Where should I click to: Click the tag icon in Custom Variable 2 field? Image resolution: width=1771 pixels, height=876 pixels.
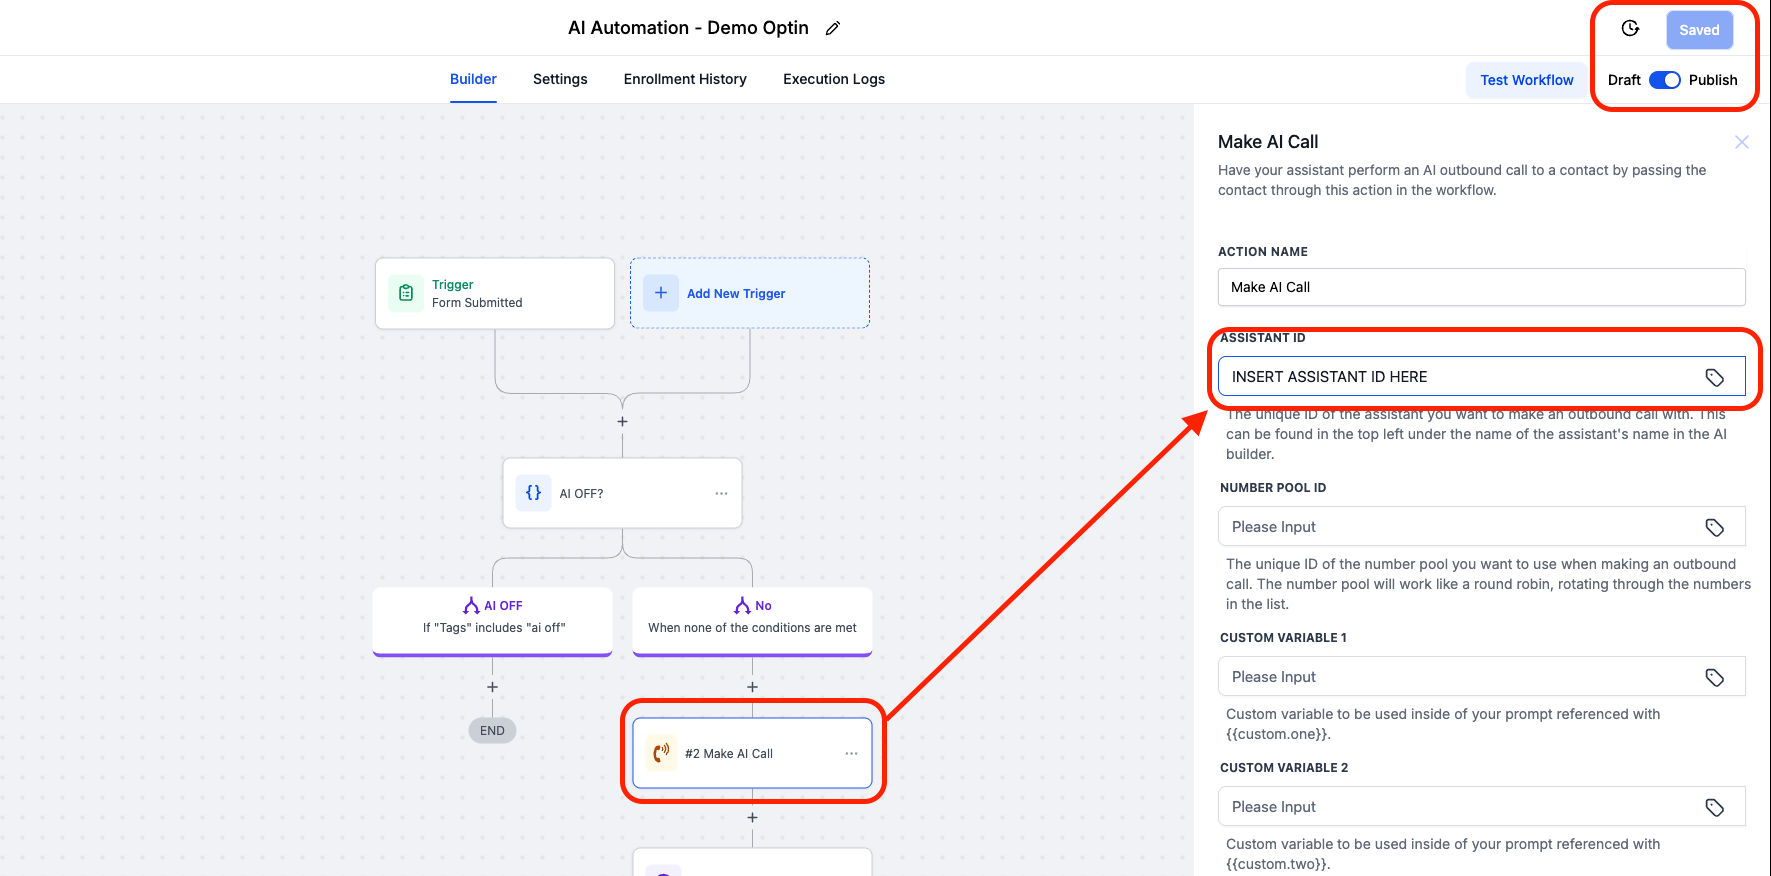[1714, 807]
